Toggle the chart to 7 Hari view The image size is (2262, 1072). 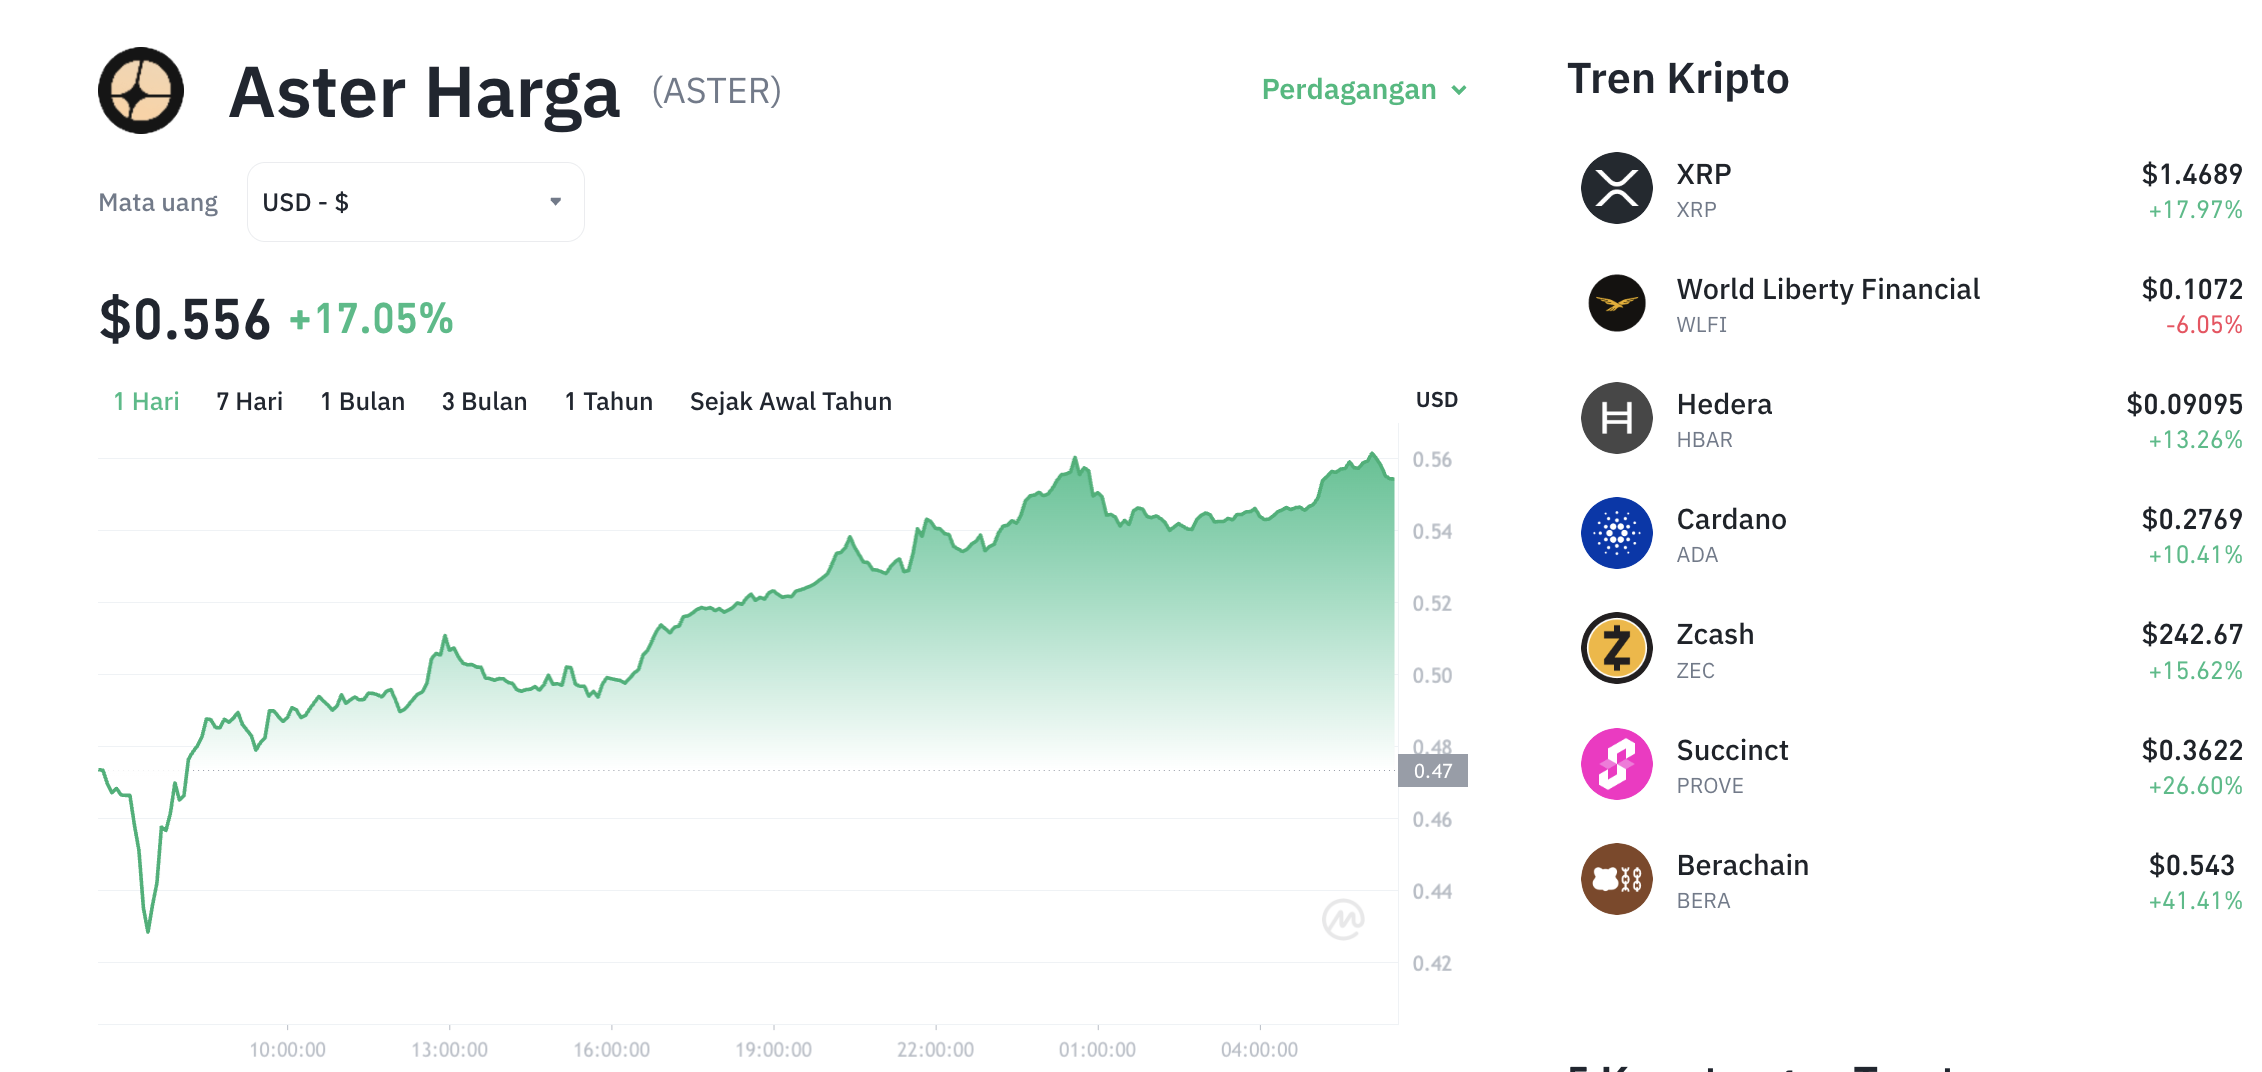tap(248, 401)
